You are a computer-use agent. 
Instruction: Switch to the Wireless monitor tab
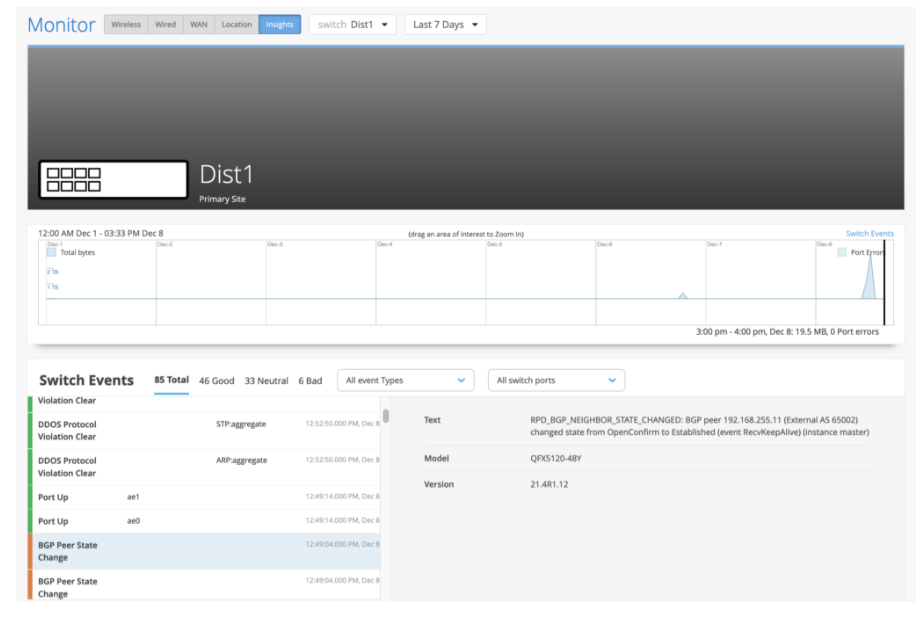coord(126,24)
